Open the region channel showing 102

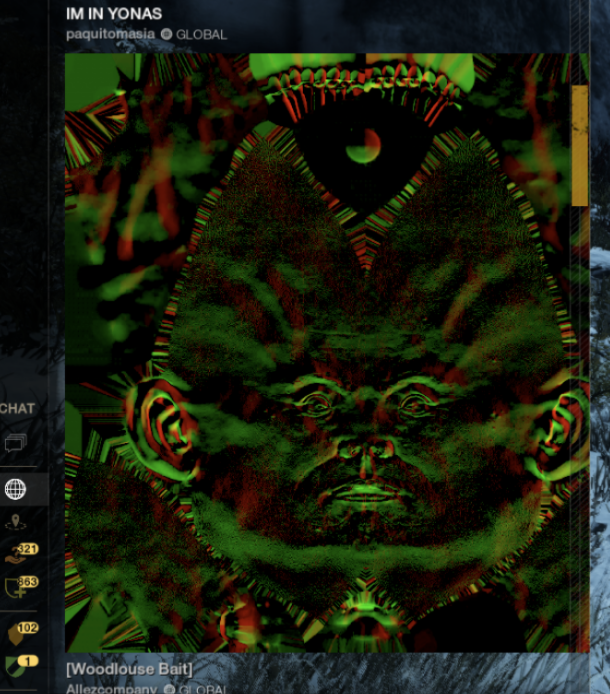(x=16, y=635)
